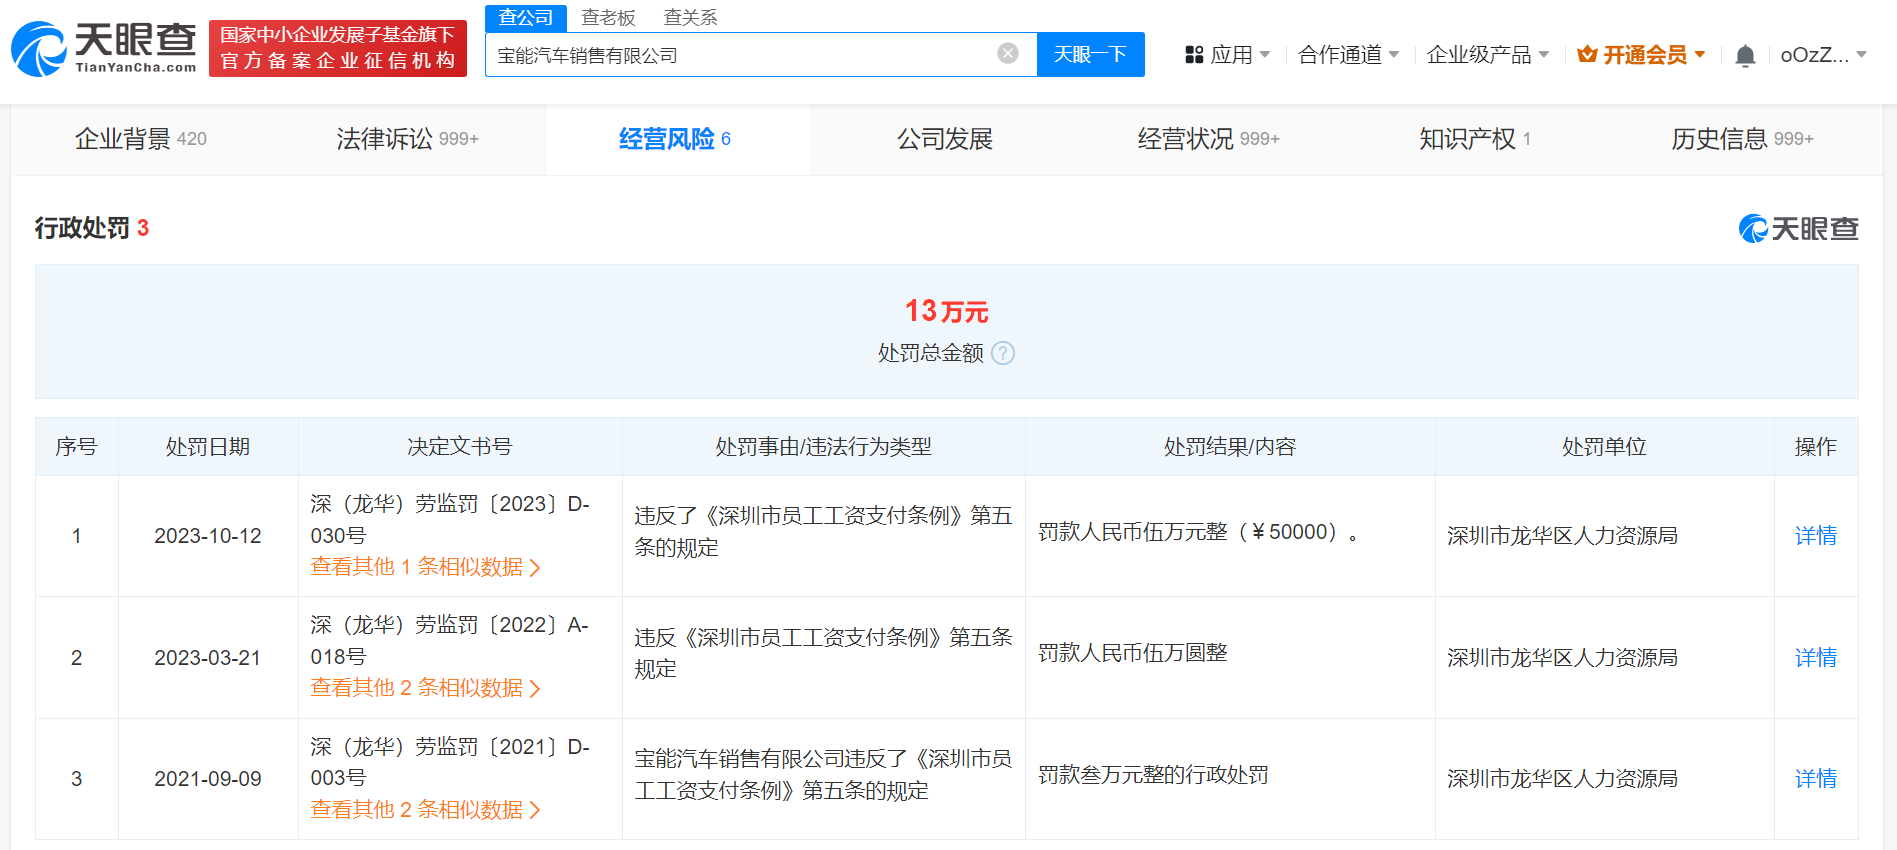The width and height of the screenshot is (1897, 850).
Task: Click 深圳市龙华区人力资源局 in row 1
Action: pyautogui.click(x=1562, y=536)
